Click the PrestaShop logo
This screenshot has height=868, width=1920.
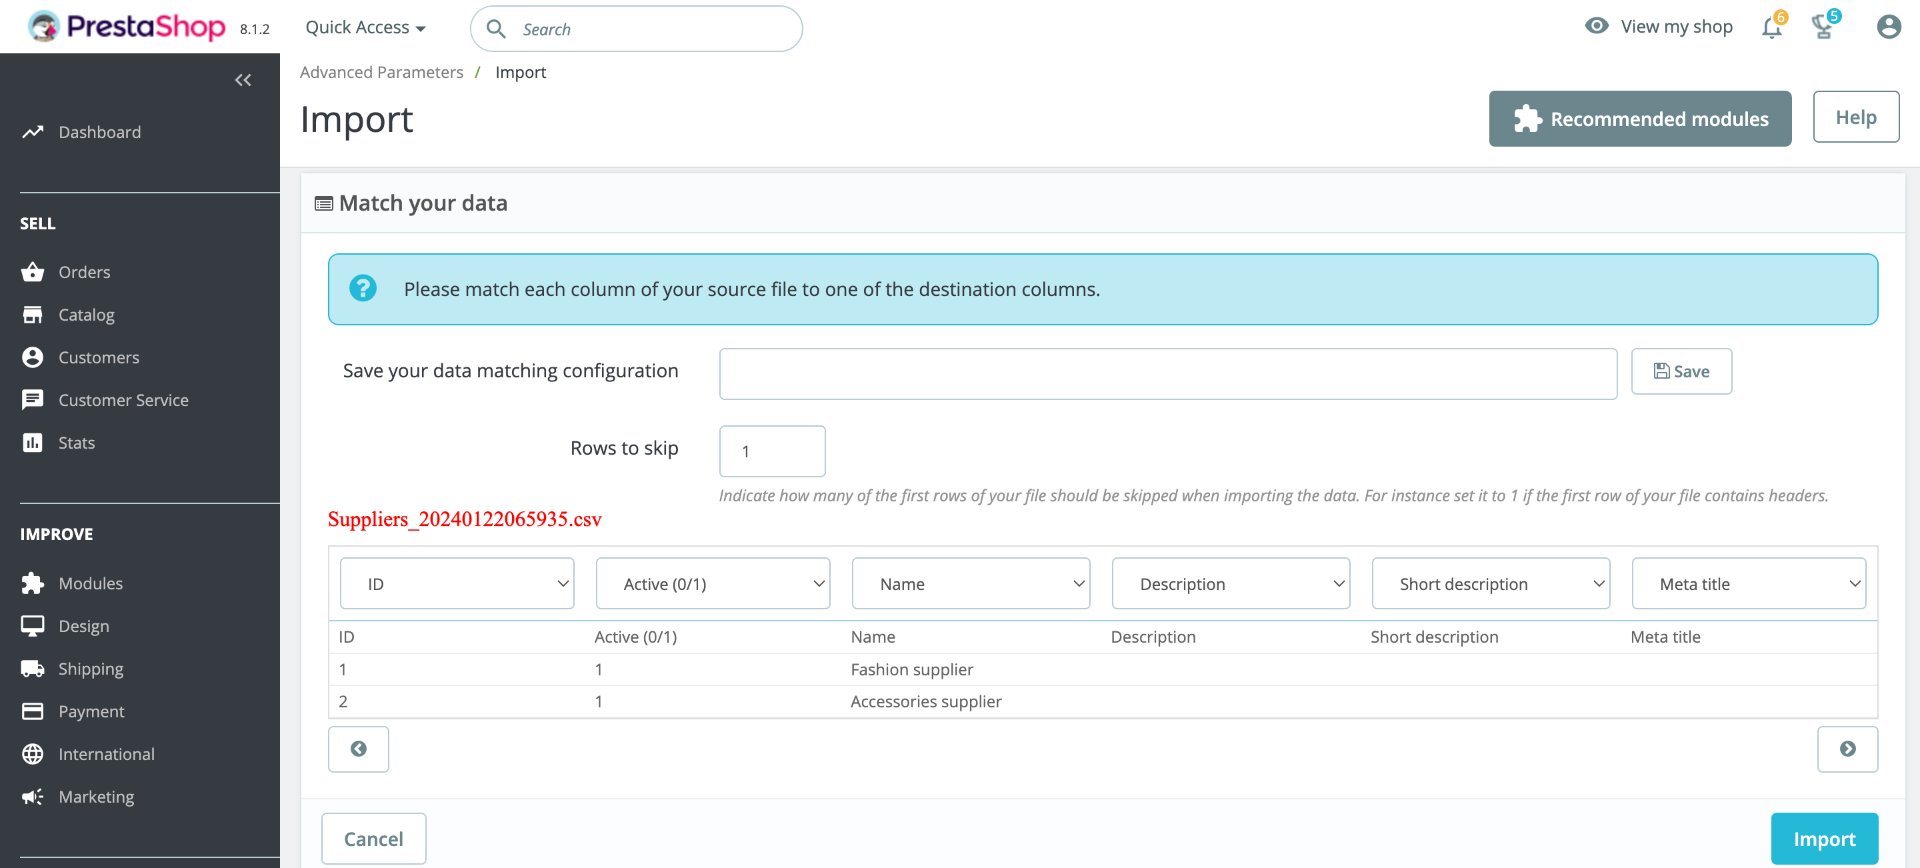coord(127,27)
